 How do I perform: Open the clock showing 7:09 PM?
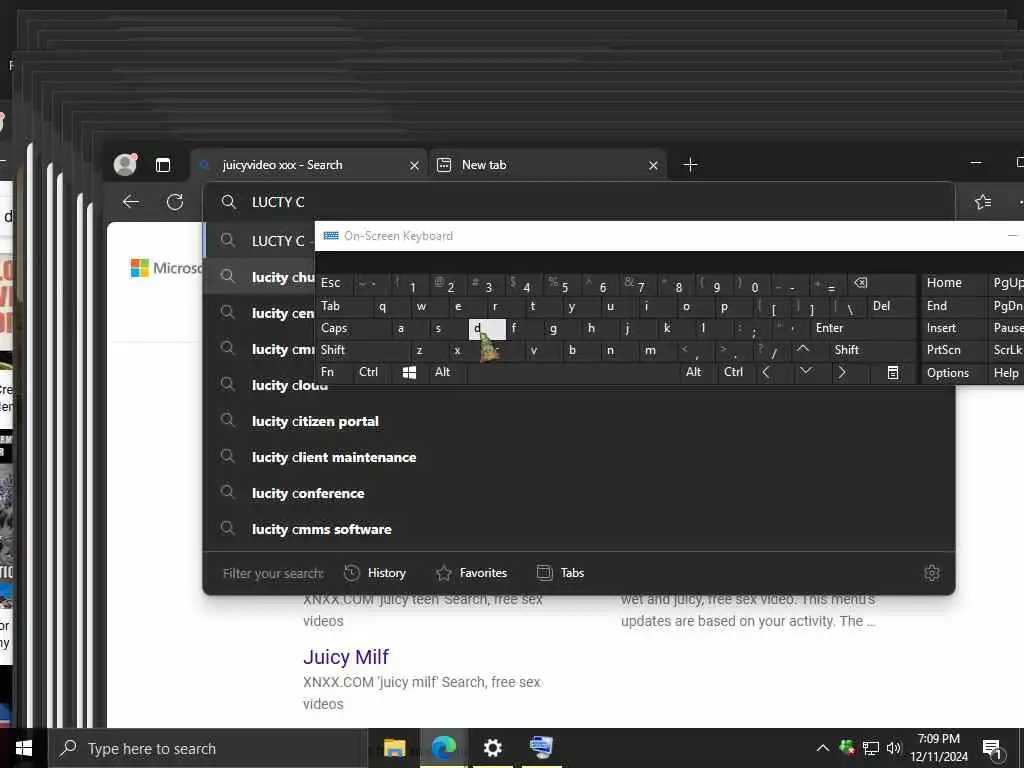click(938, 748)
